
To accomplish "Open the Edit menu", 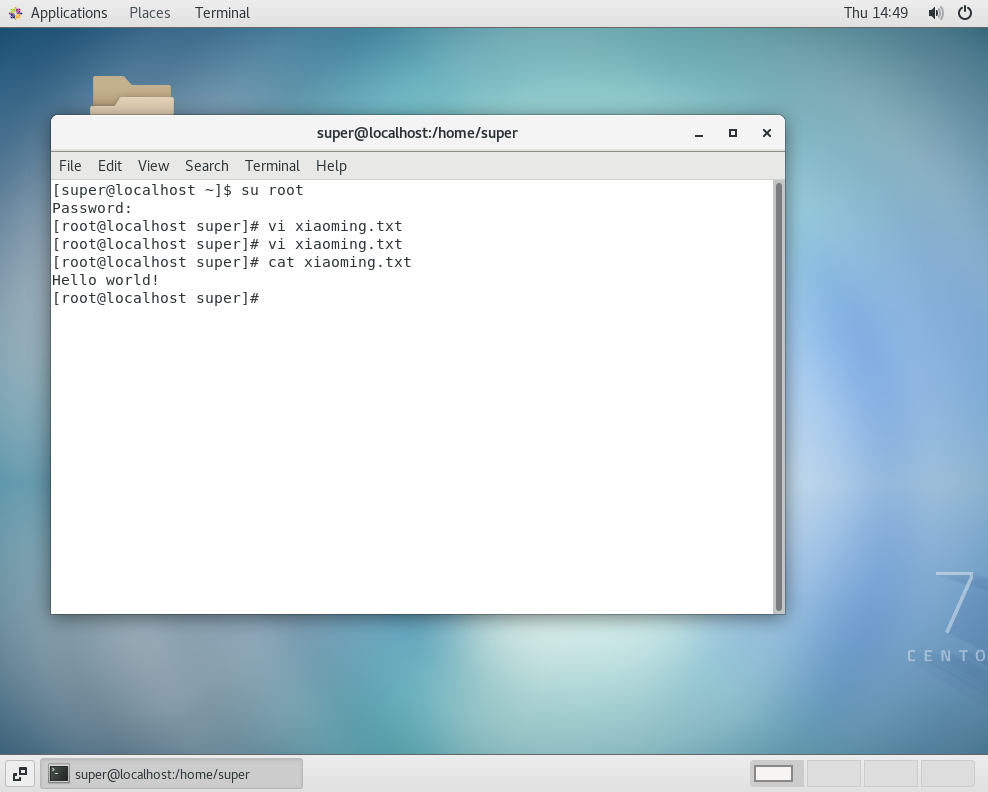I will [109, 166].
